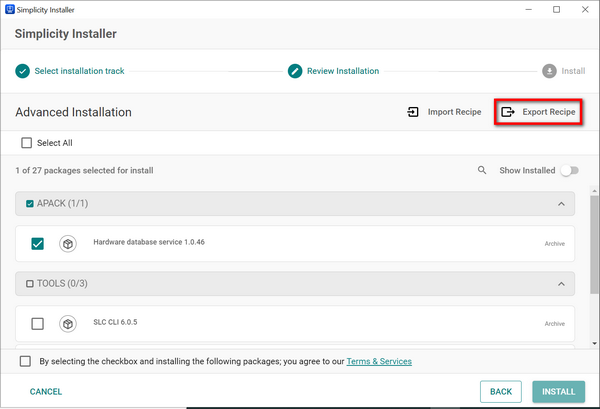
Task: Click the Simplicity Installer app icon in title bar
Action: (x=10, y=10)
